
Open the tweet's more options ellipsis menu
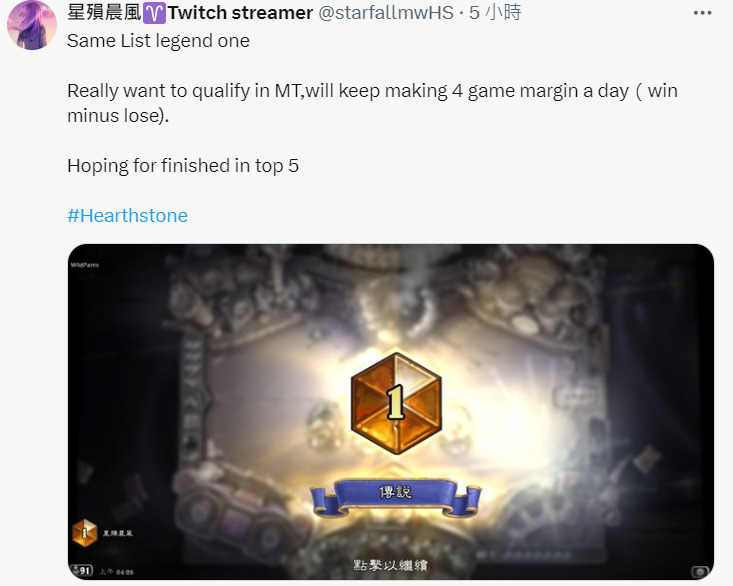[x=702, y=13]
